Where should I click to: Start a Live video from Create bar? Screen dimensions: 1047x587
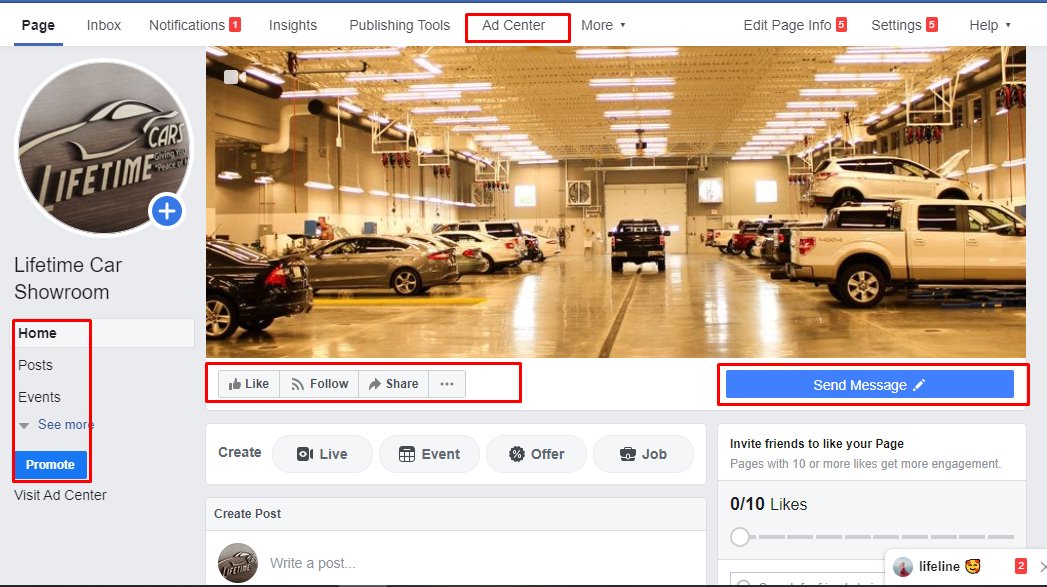tap(323, 454)
